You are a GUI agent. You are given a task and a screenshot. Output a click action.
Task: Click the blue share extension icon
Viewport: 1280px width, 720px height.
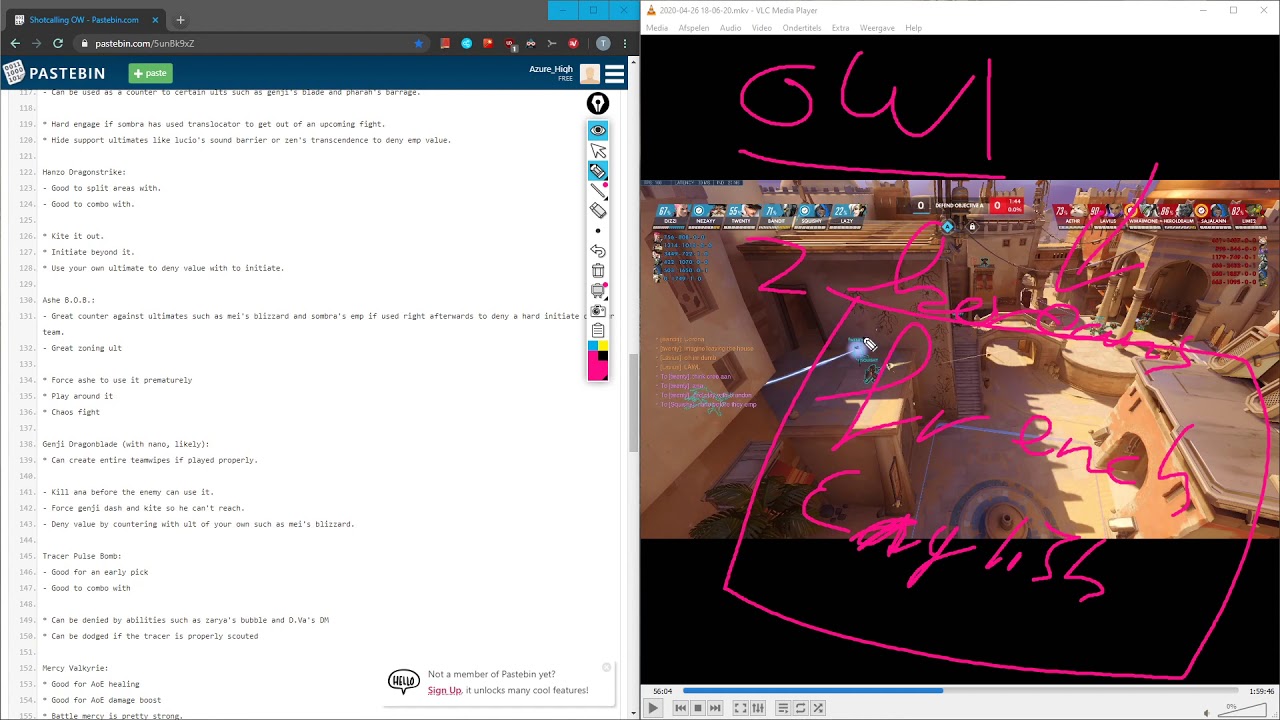(466, 44)
